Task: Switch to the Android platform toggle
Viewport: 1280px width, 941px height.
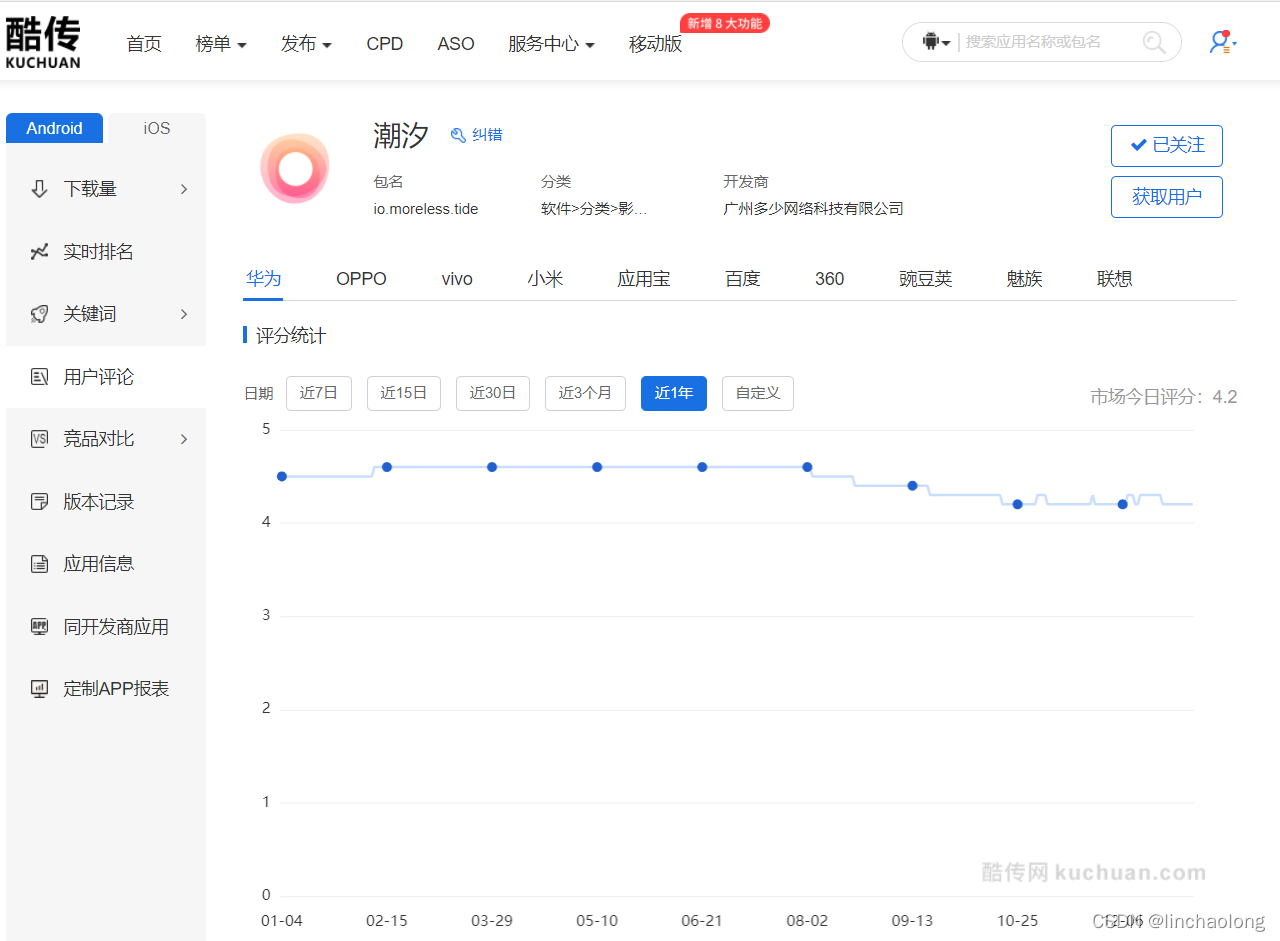Action: 54,128
